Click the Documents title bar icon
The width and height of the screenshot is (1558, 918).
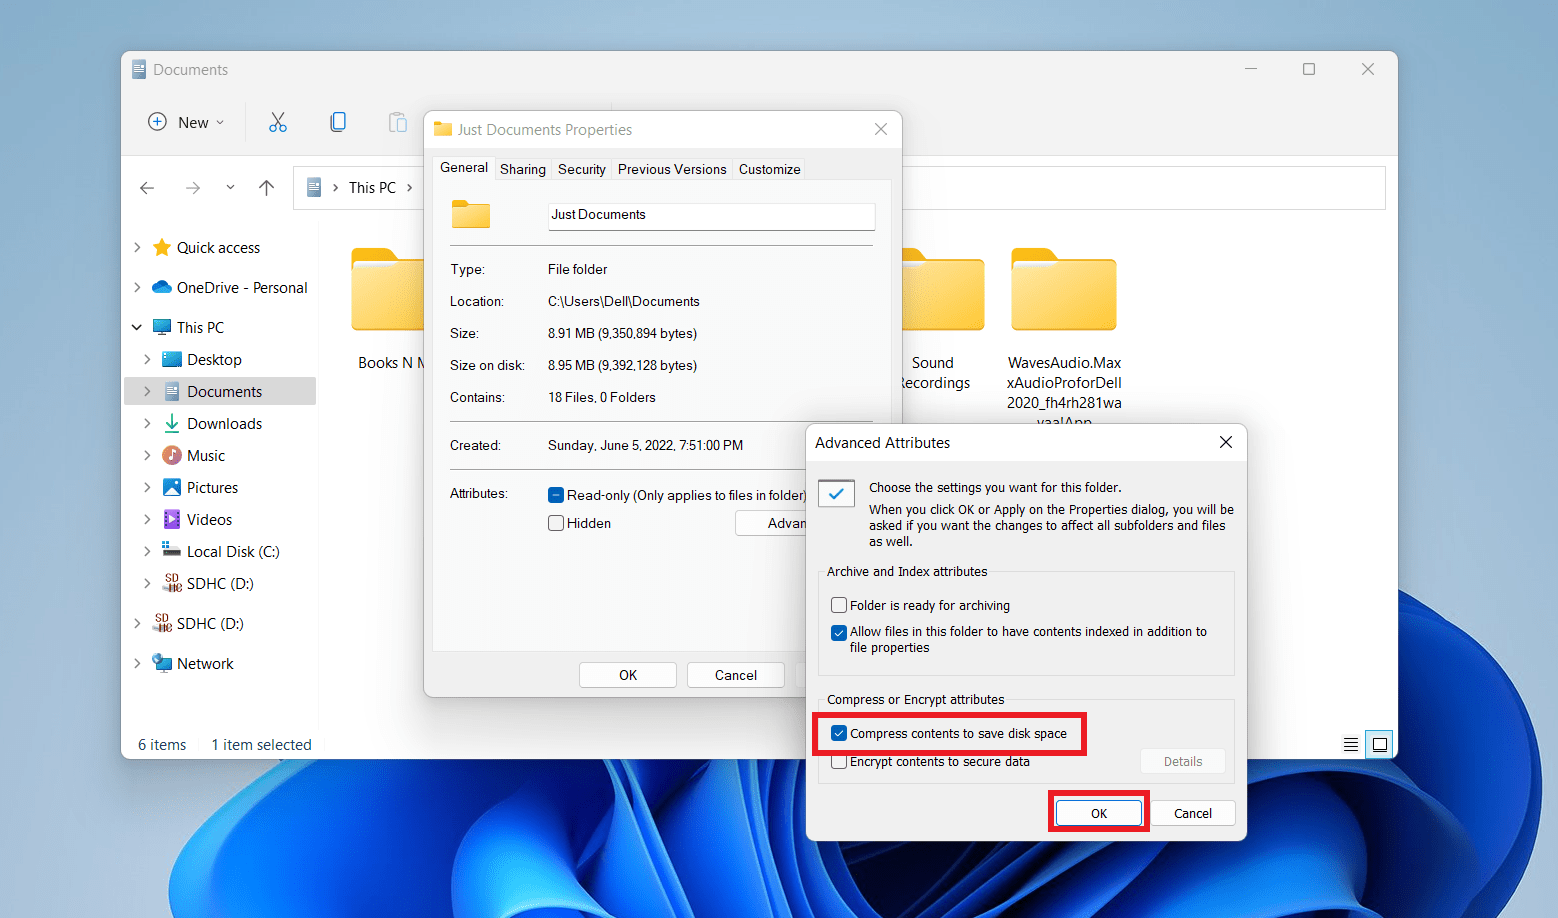pos(139,69)
